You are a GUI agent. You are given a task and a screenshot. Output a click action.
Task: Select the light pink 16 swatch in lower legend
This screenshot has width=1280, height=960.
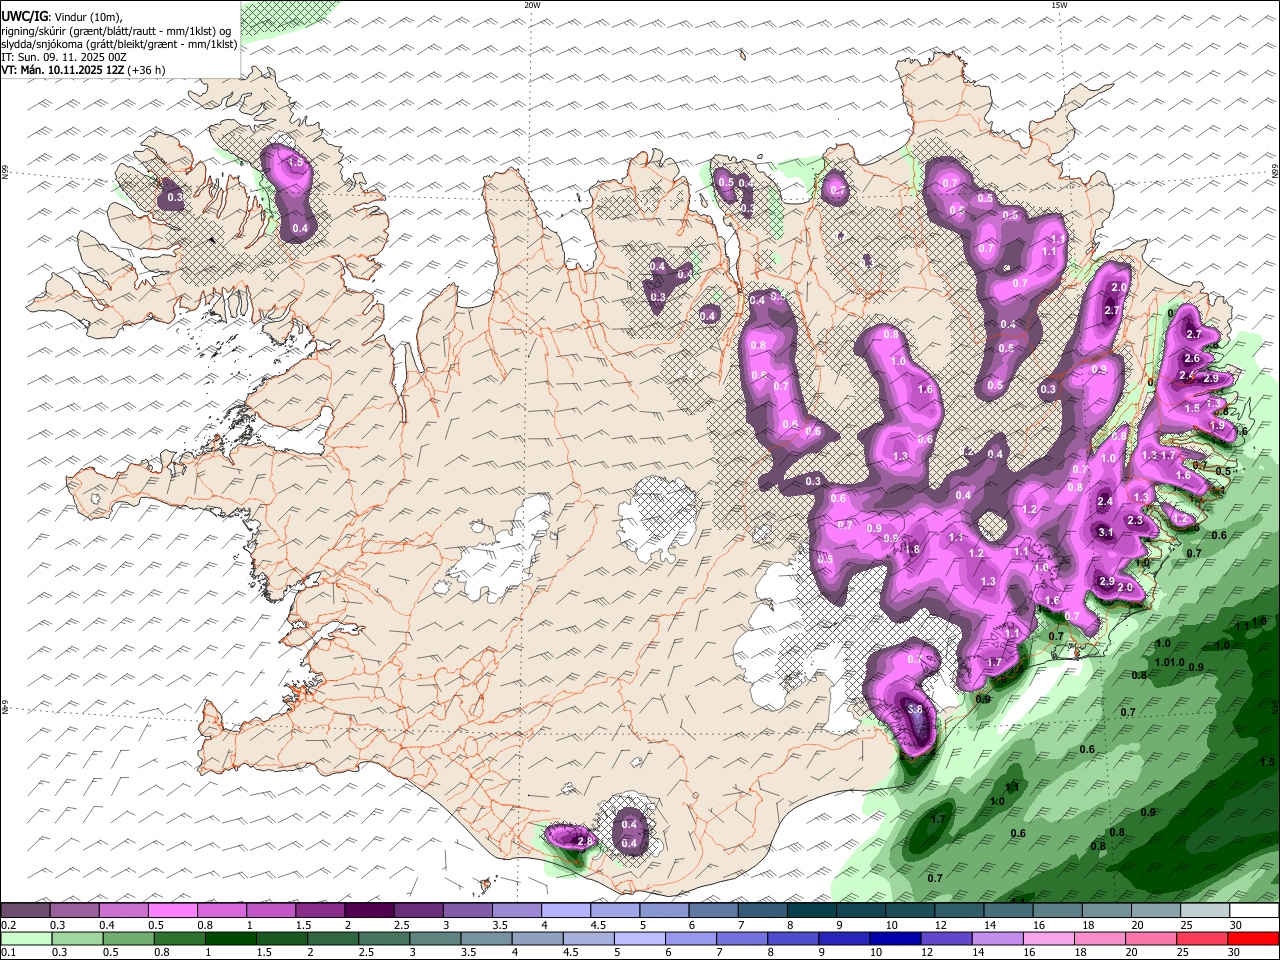point(1048,939)
